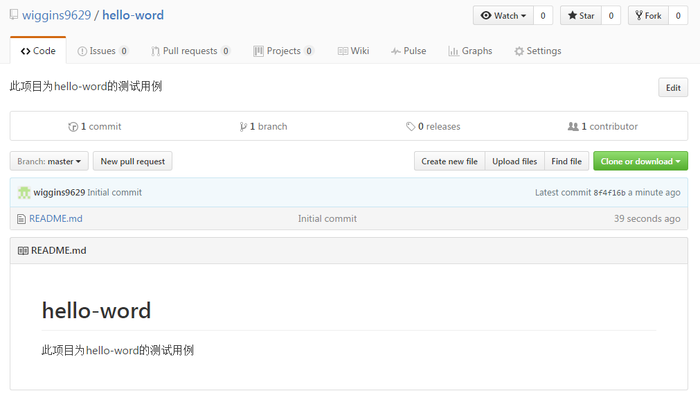Open the Branch: master dropdown
The width and height of the screenshot is (700, 400).
pos(49,161)
